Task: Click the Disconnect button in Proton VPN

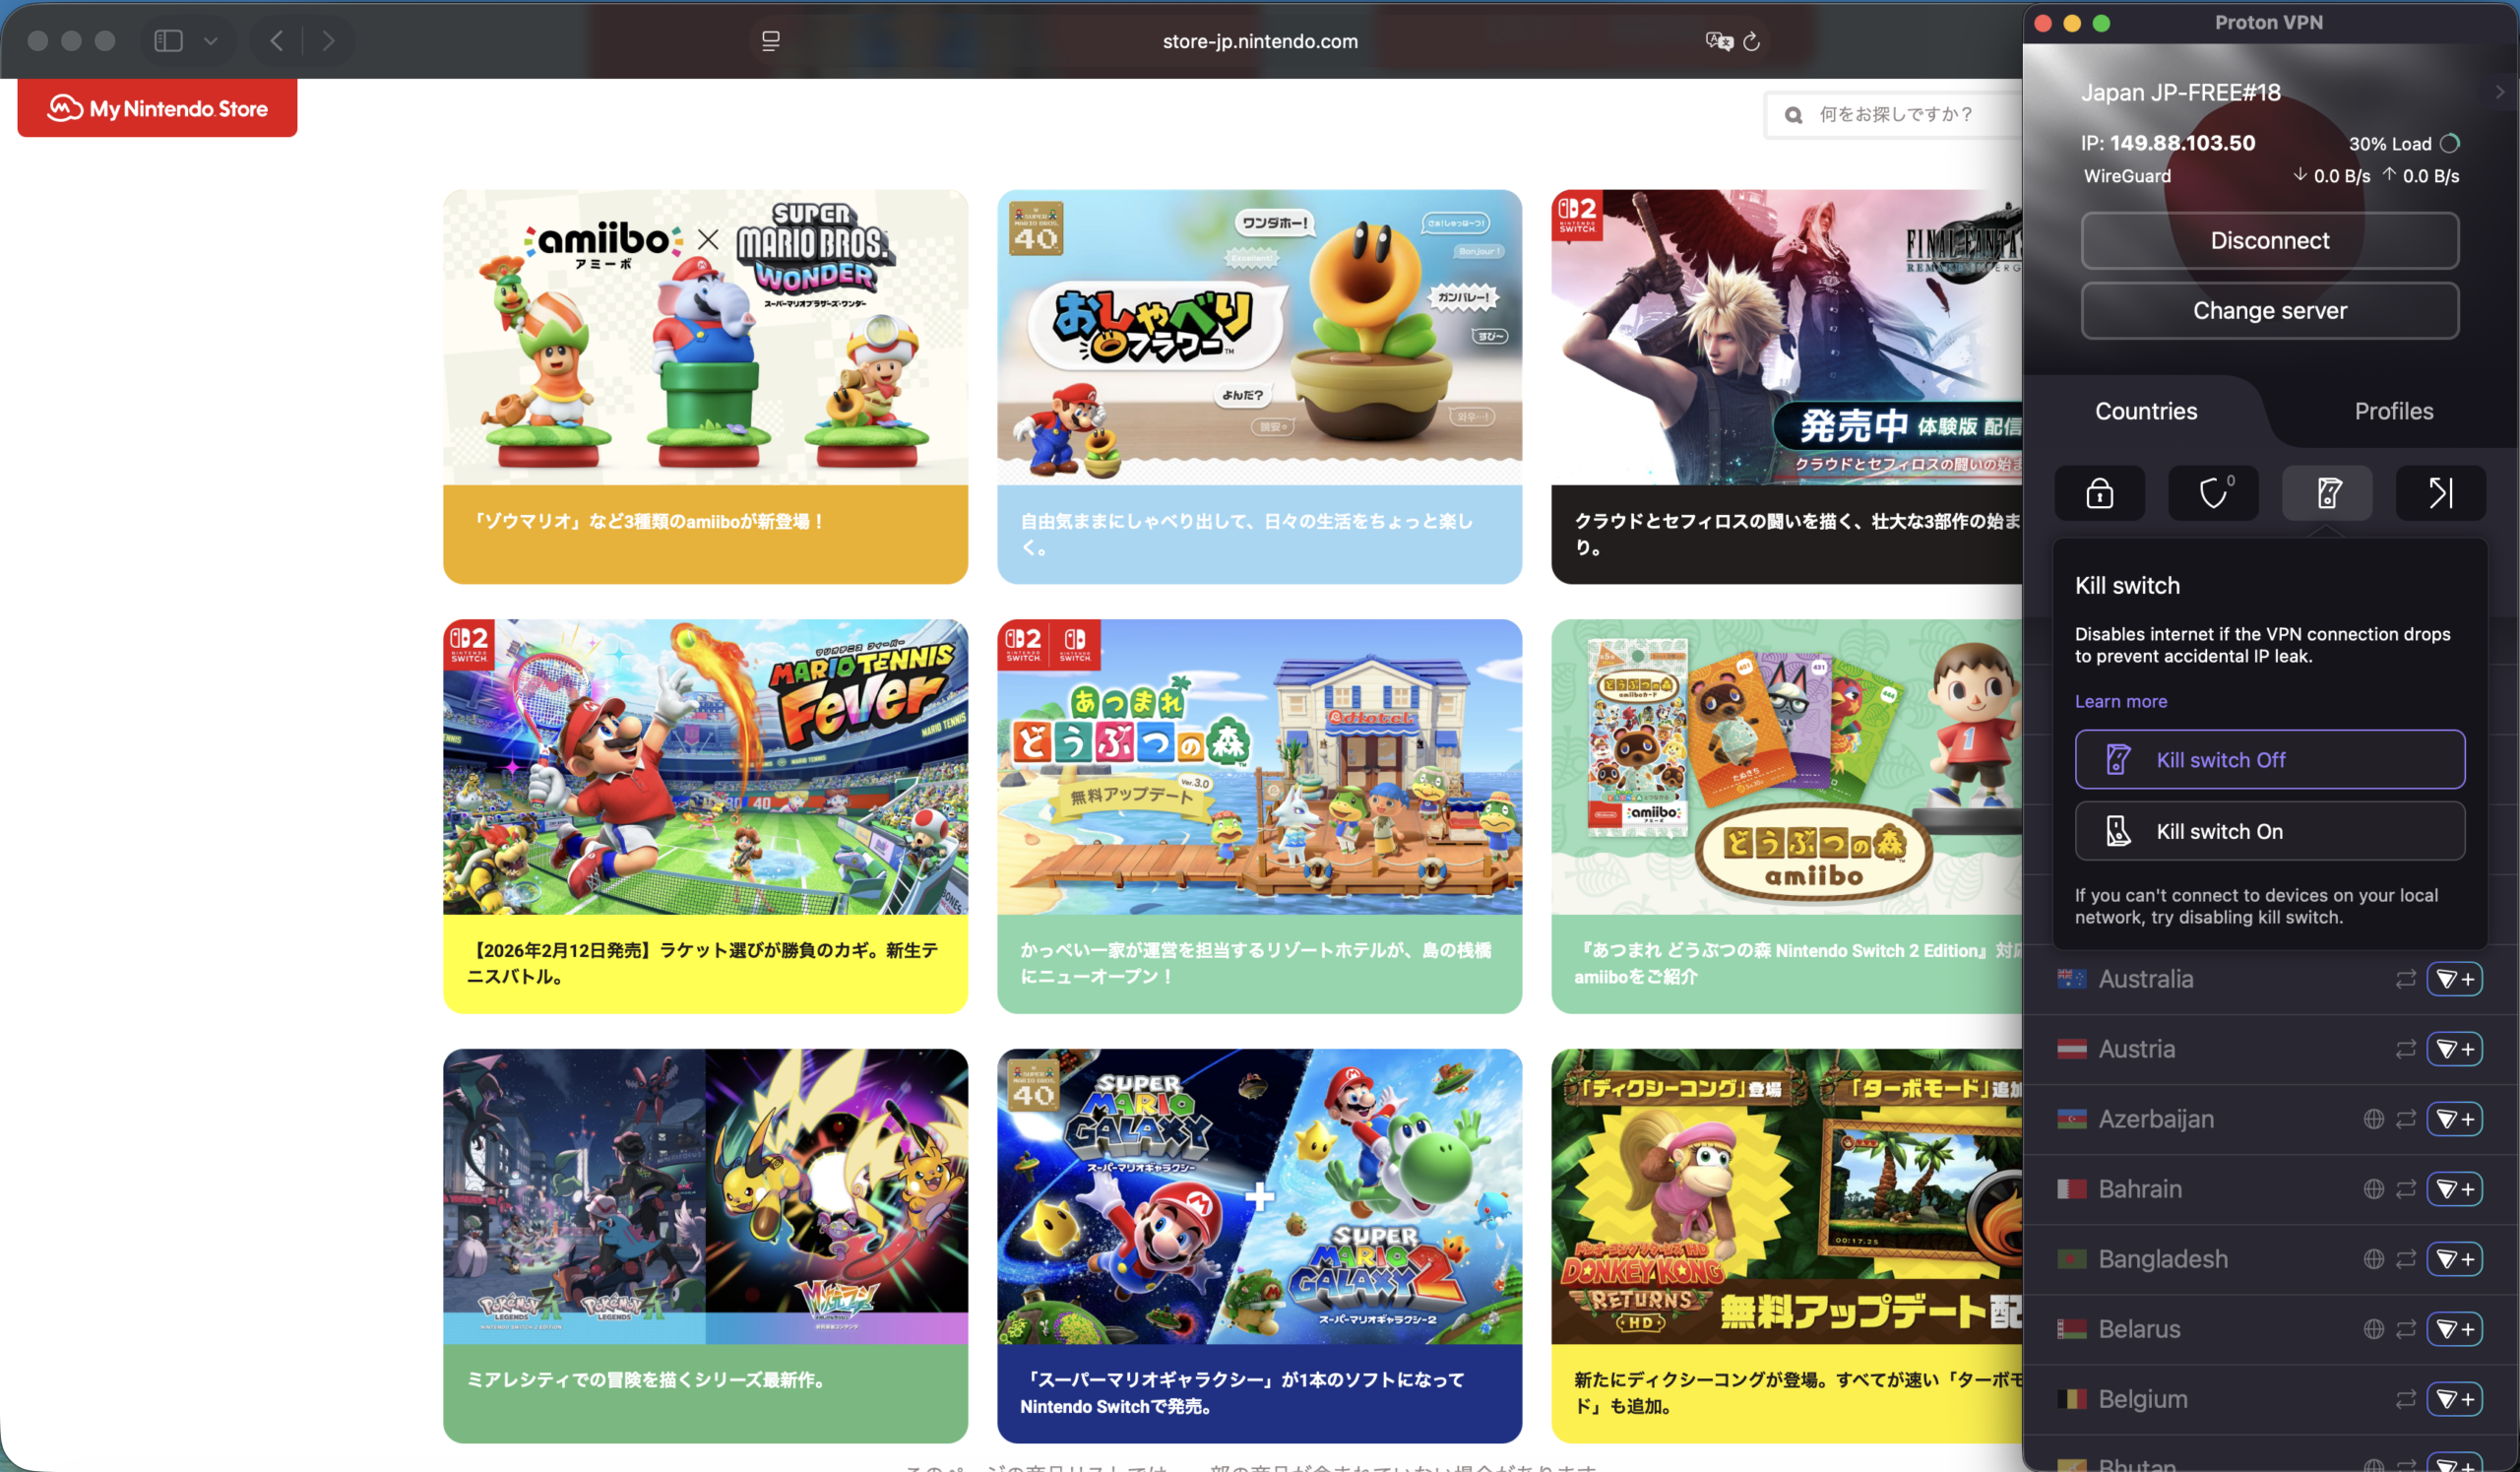Action: [x=2270, y=240]
